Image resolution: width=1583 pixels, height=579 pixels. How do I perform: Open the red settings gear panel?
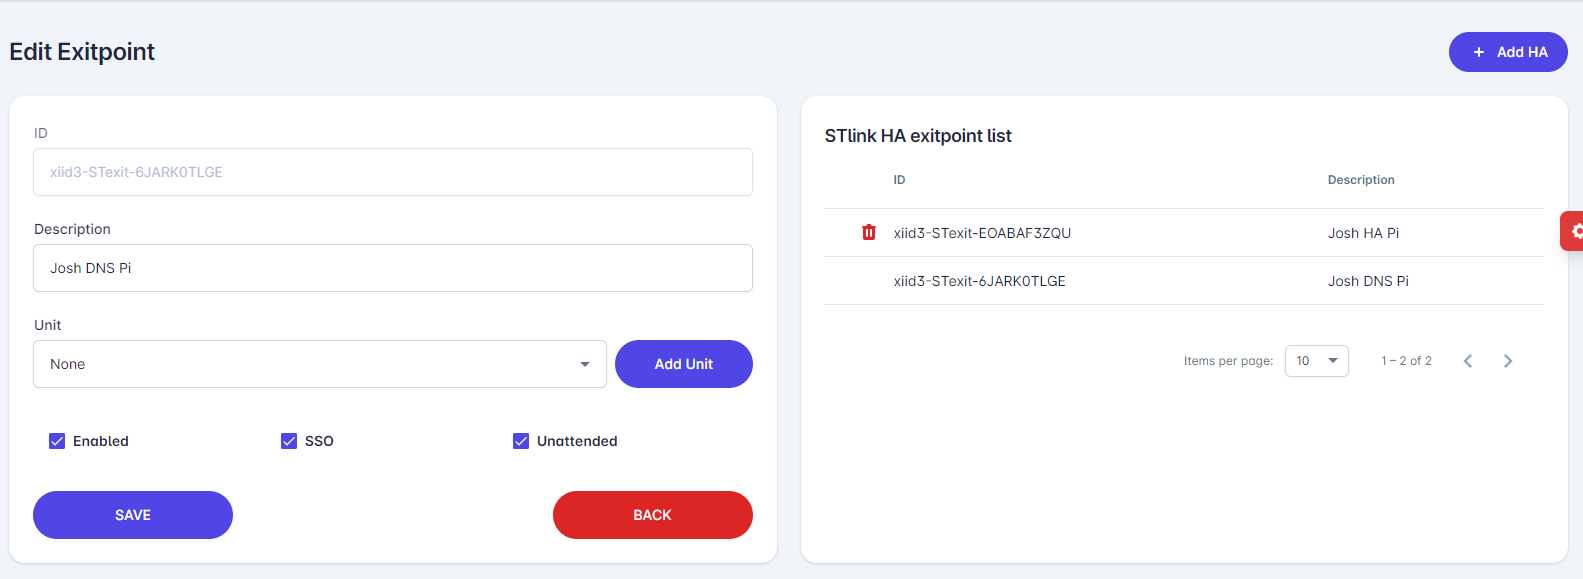click(x=1574, y=231)
